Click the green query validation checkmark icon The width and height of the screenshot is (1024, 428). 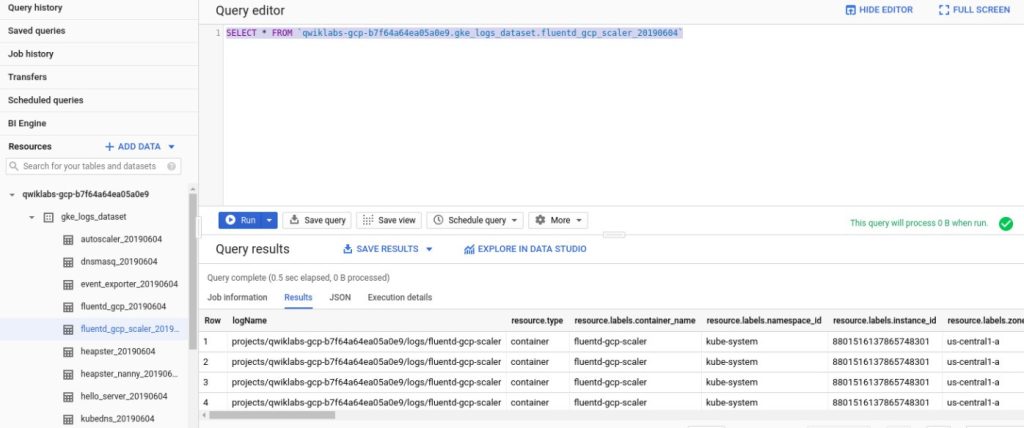pyautogui.click(x=1005, y=224)
